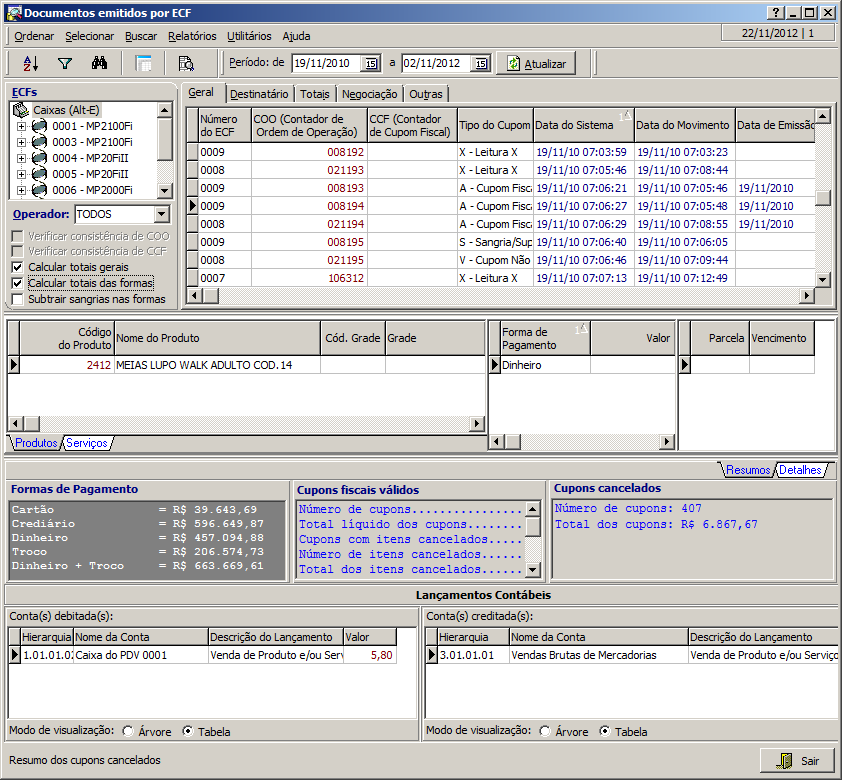Click the column layout toolbar icon
This screenshot has width=842, height=780.
click(x=144, y=63)
